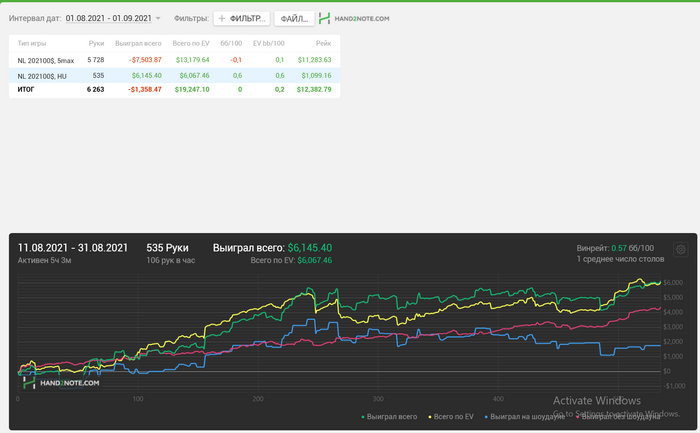Sort by бб/100 column header

231,43
